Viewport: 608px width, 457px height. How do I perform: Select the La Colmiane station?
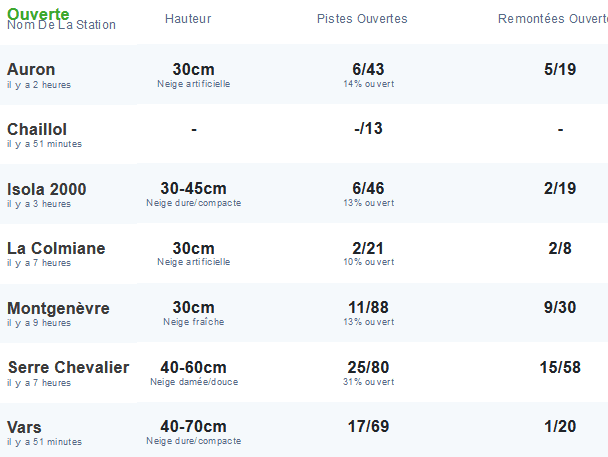point(56,248)
